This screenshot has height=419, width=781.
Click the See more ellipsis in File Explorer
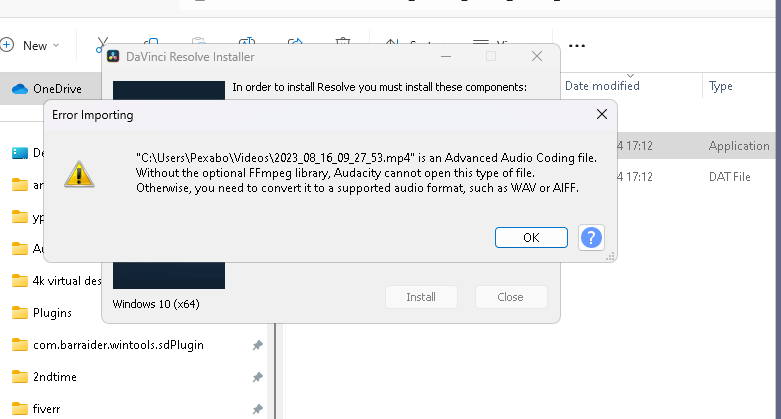click(577, 45)
